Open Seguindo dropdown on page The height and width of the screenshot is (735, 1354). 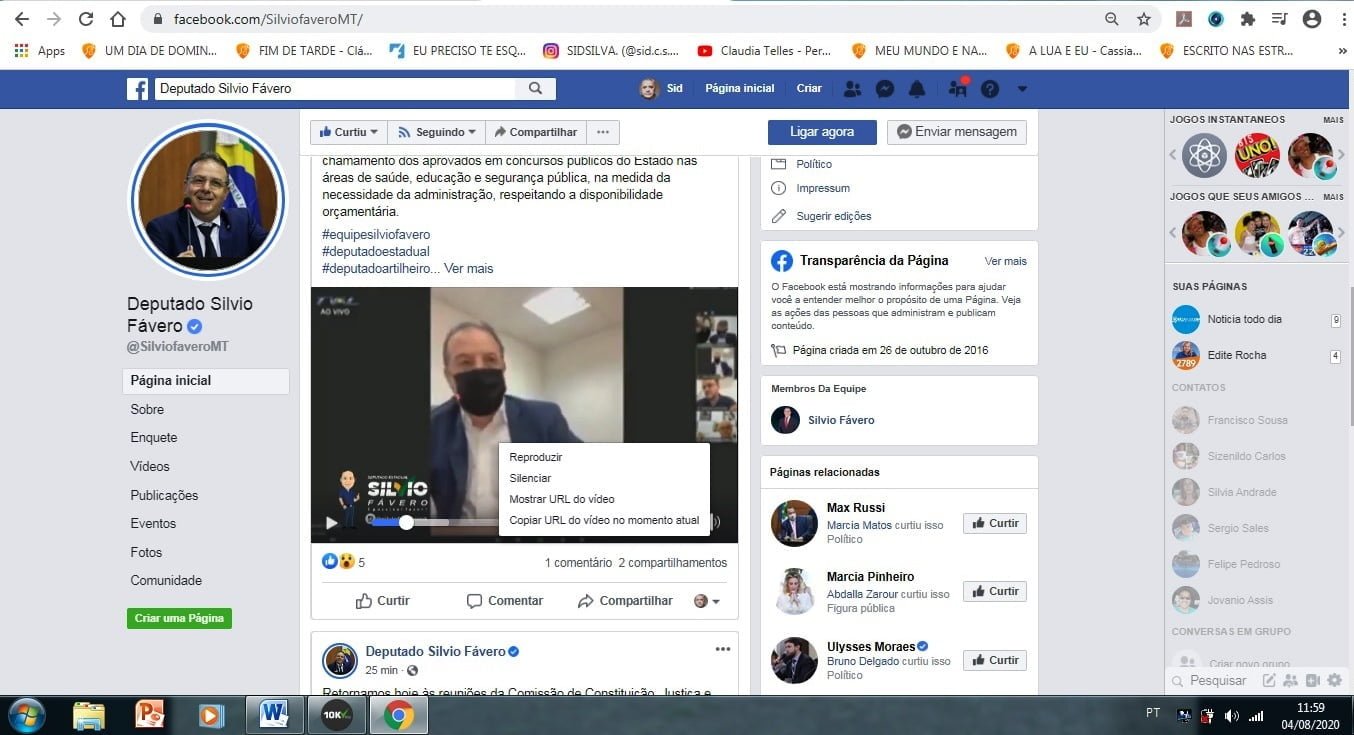pyautogui.click(x=436, y=132)
